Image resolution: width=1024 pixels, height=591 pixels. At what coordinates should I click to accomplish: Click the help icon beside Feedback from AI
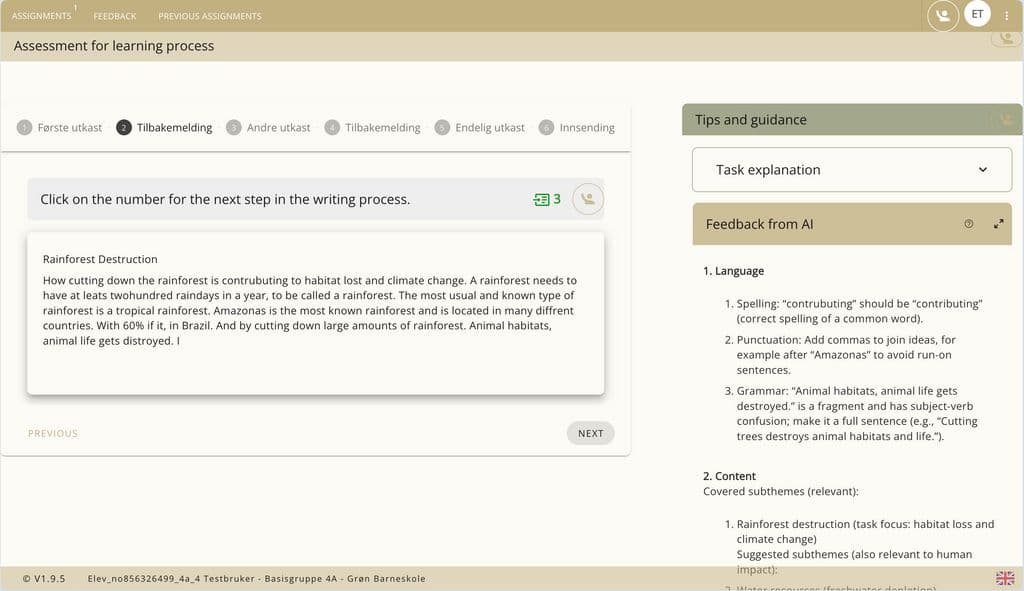coord(968,224)
